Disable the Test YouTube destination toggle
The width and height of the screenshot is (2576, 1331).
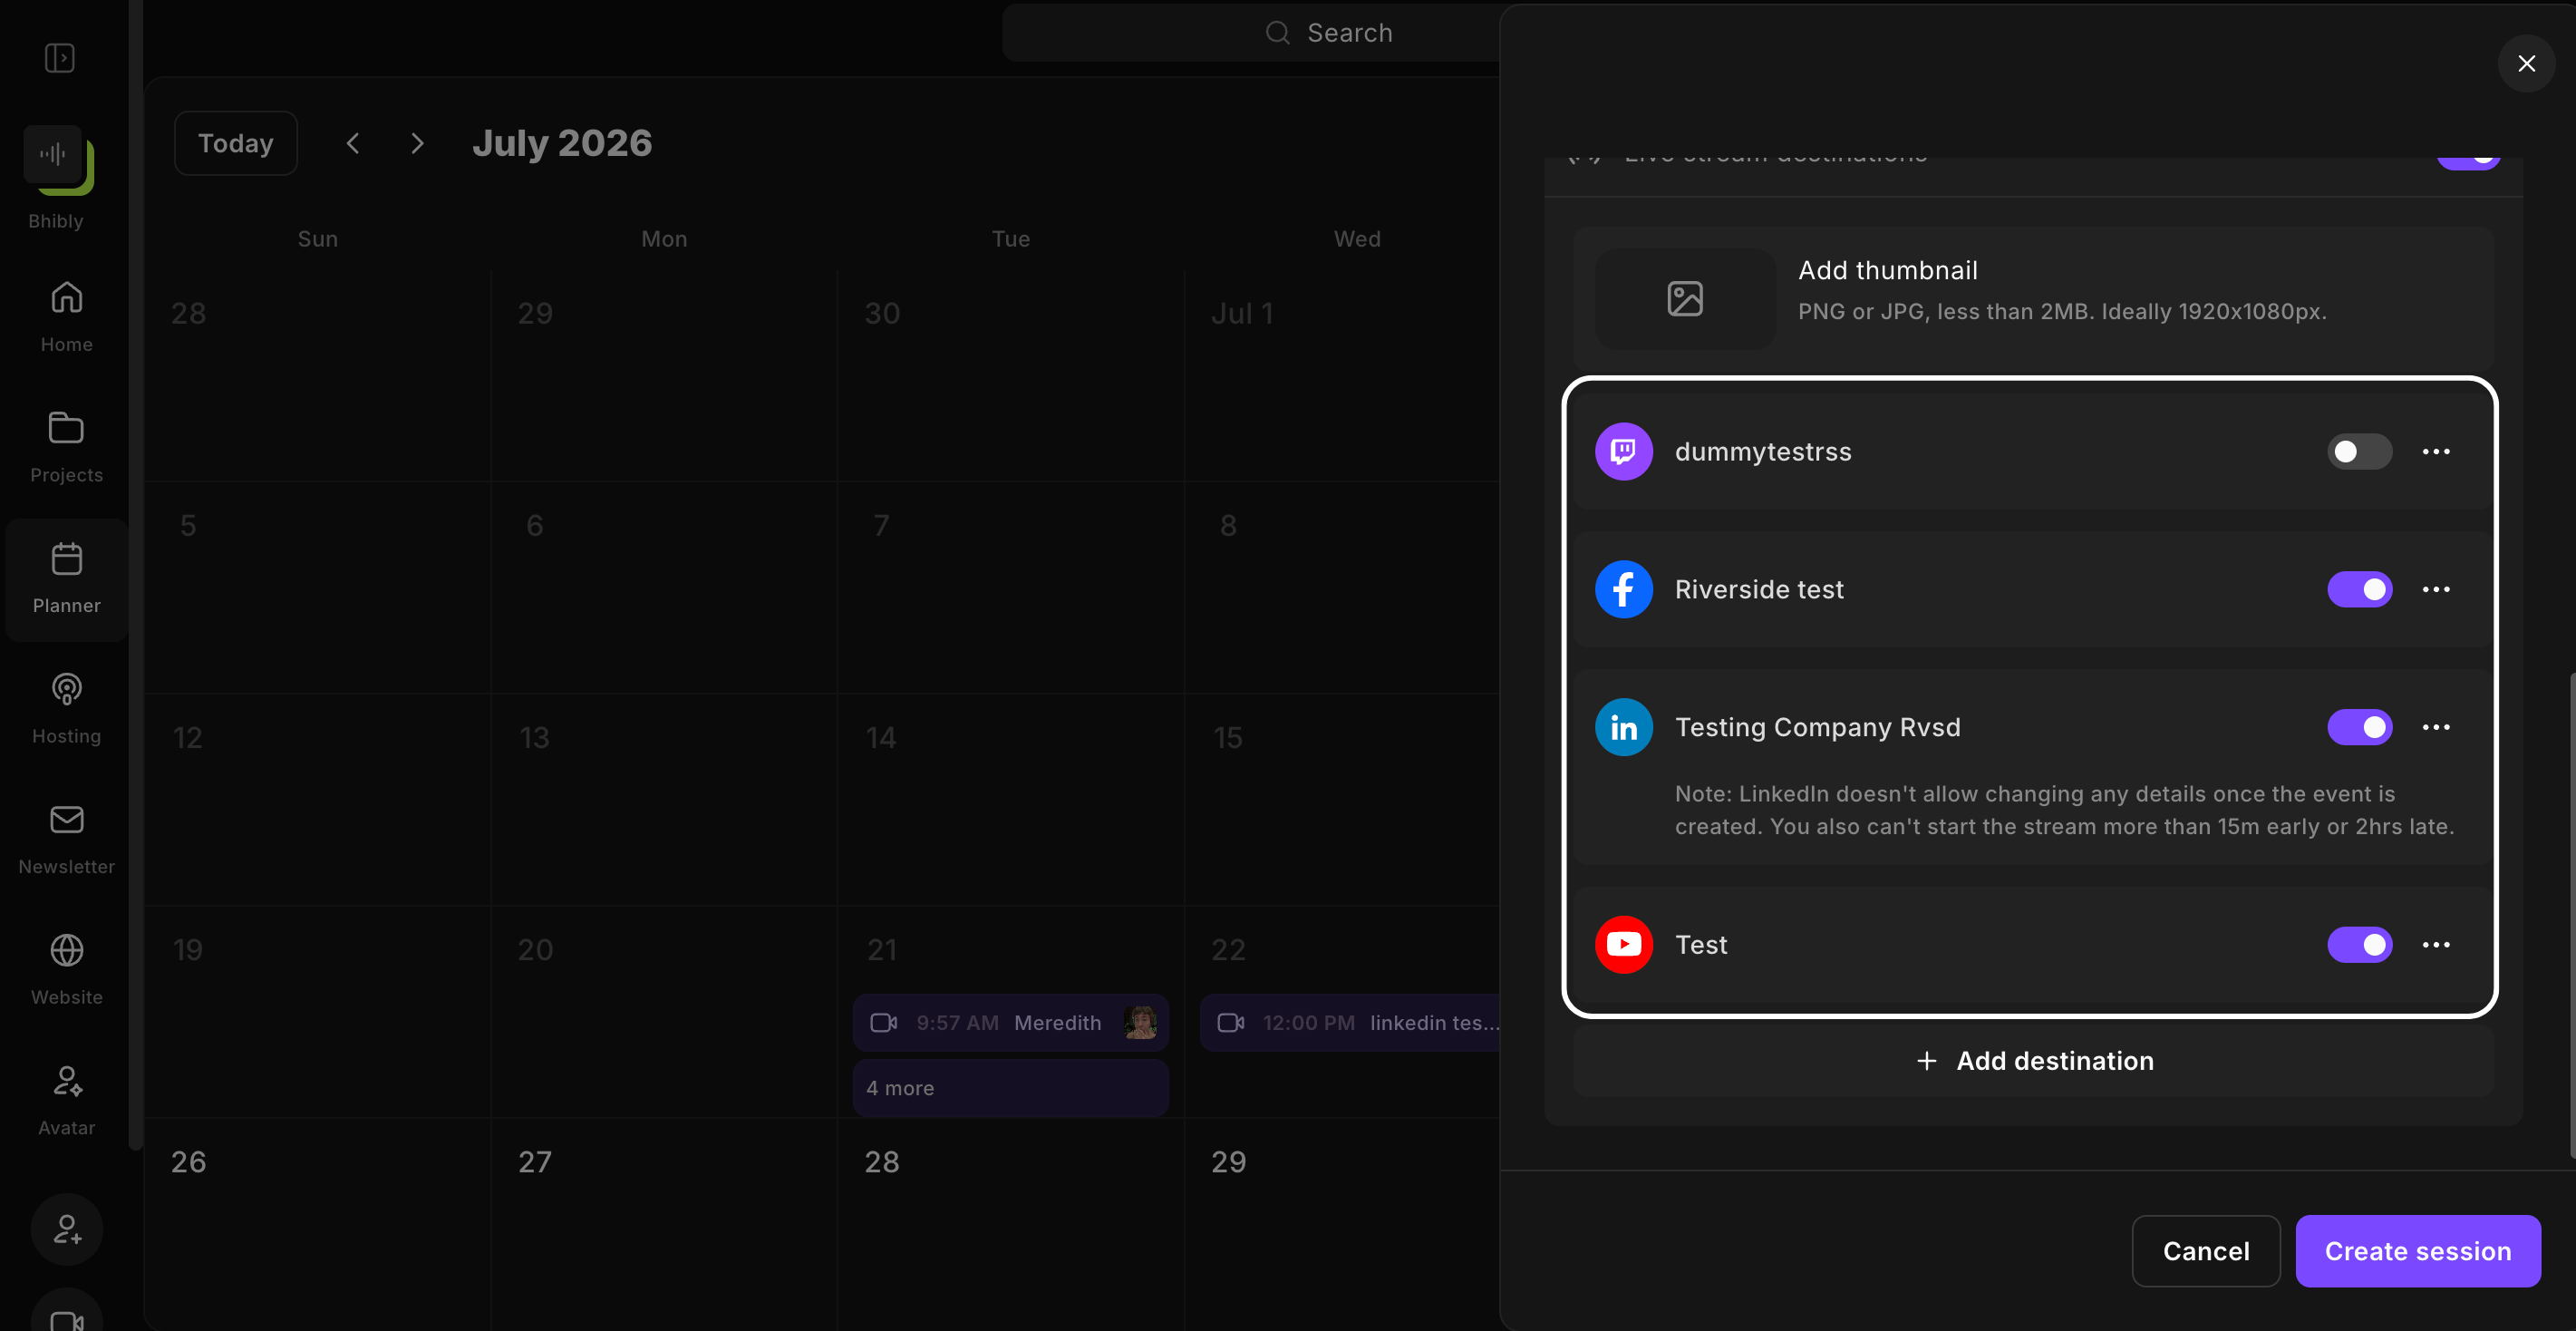pos(2359,944)
